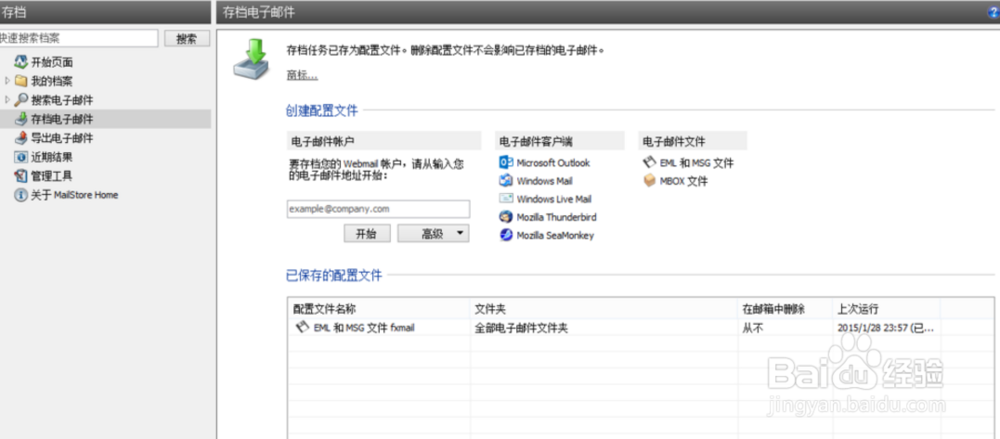
Task: Focus the example@company.com email field
Action: [x=378, y=209]
